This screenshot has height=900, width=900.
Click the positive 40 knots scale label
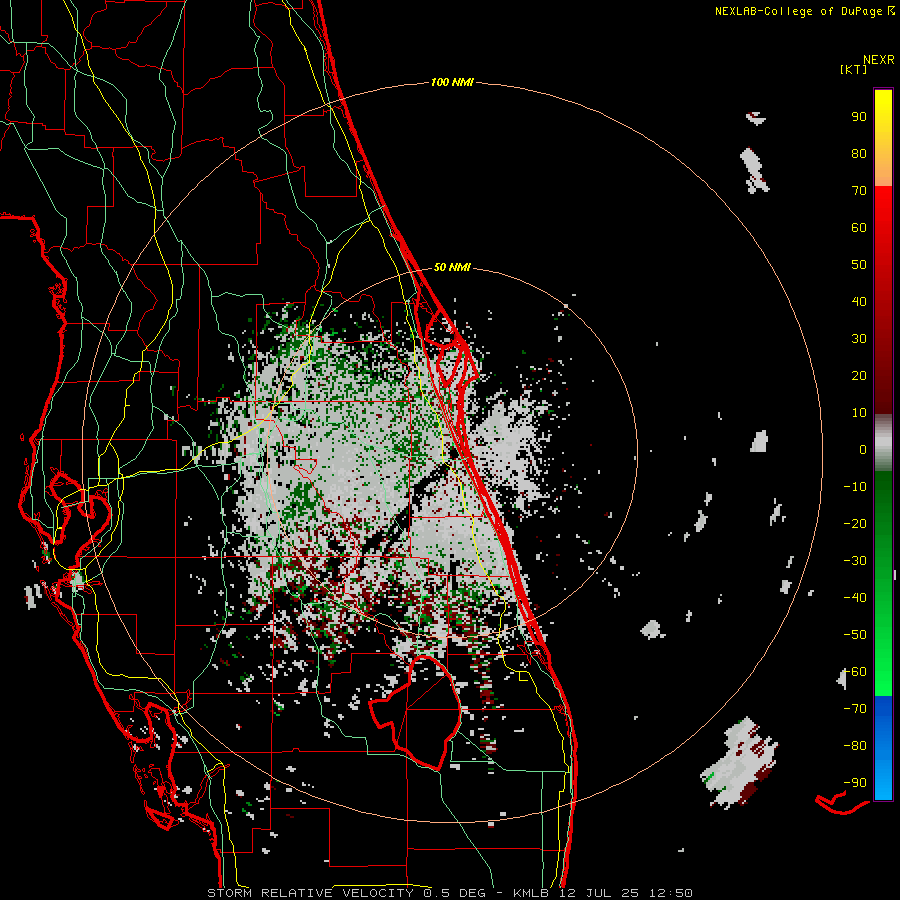point(859,301)
